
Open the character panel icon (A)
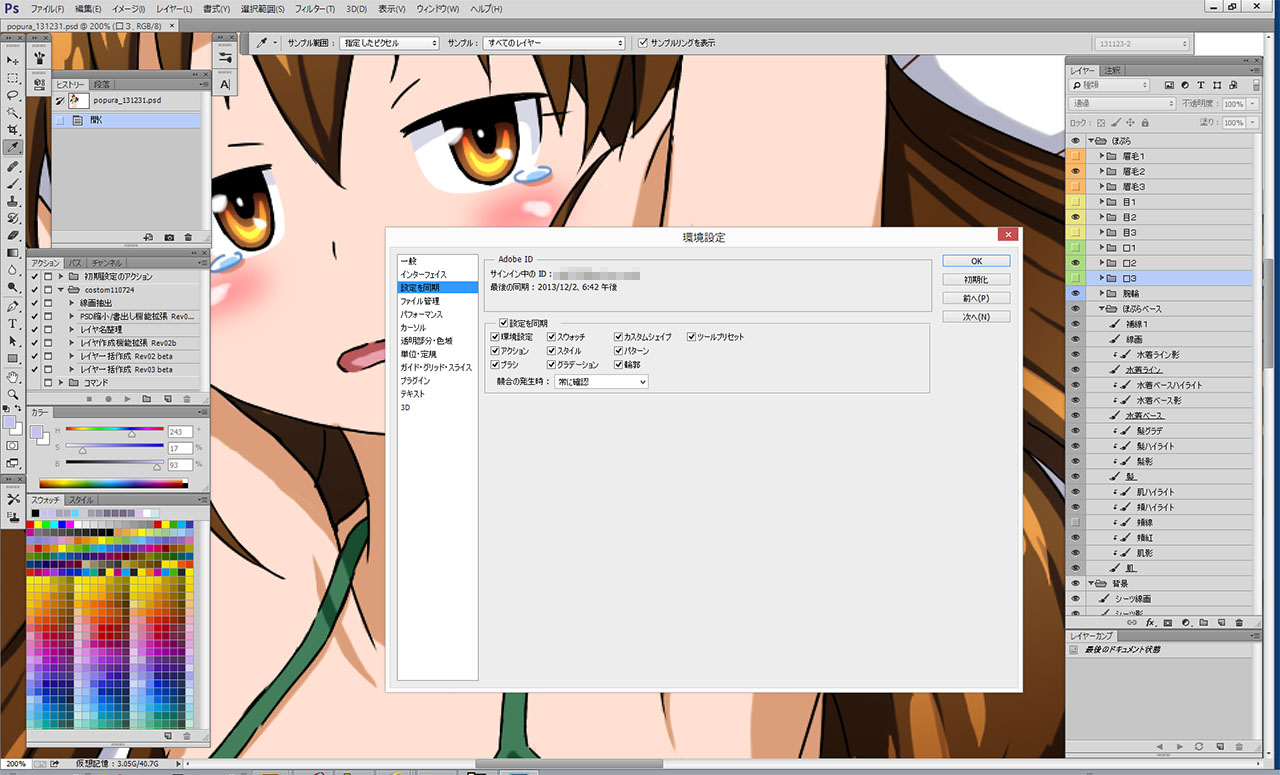pos(225,85)
